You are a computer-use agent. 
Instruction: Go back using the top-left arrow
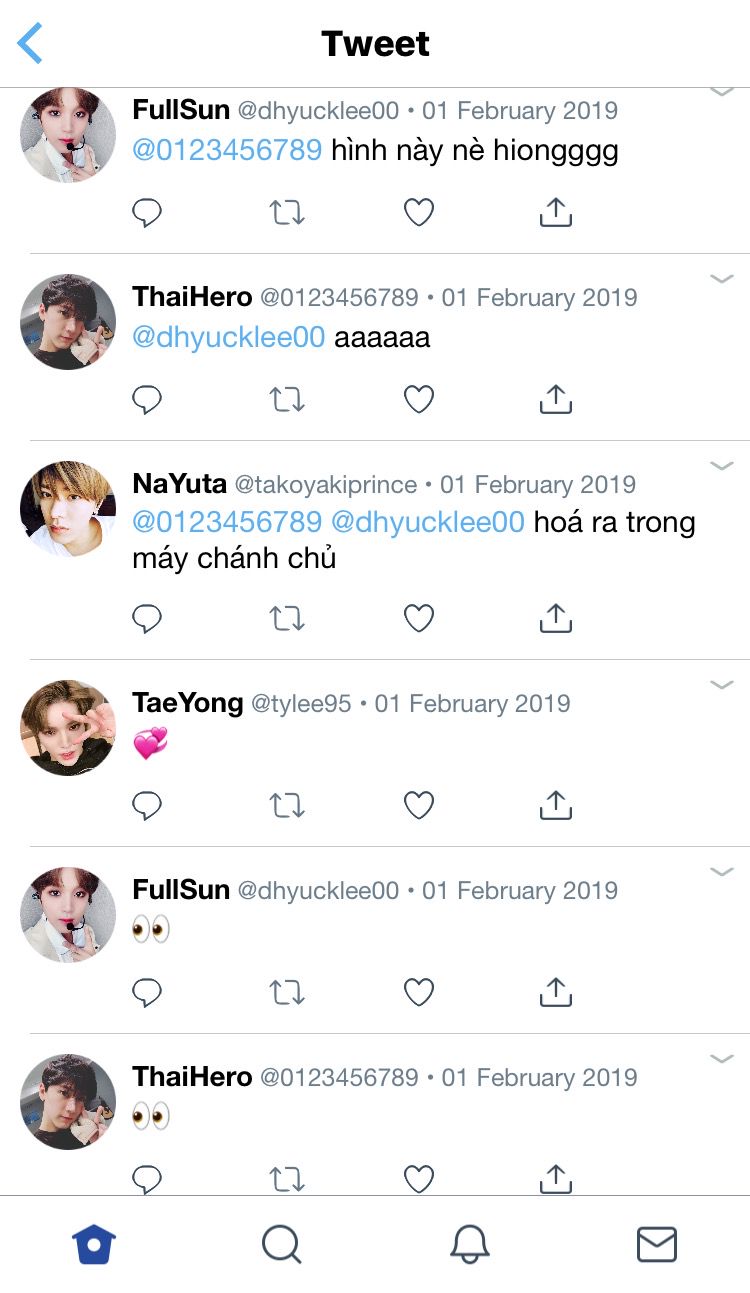pyautogui.click(x=31, y=44)
